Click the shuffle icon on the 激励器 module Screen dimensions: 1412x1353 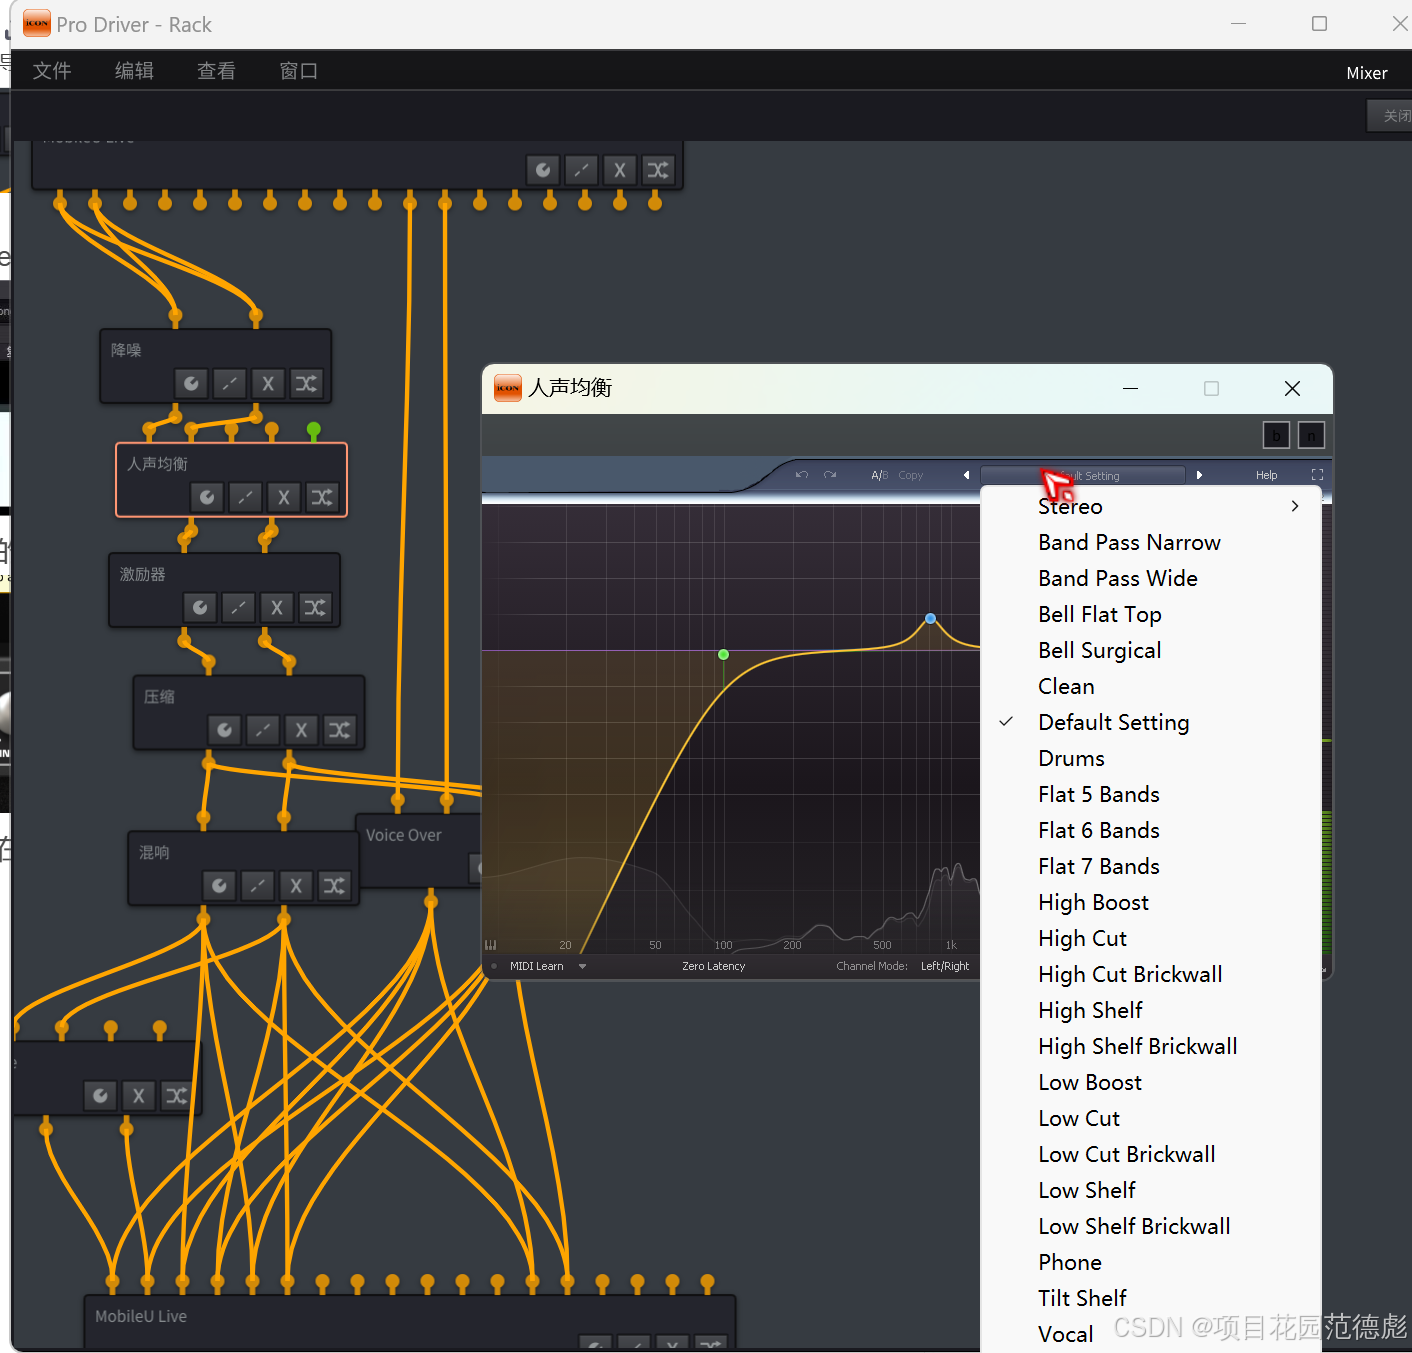click(315, 607)
